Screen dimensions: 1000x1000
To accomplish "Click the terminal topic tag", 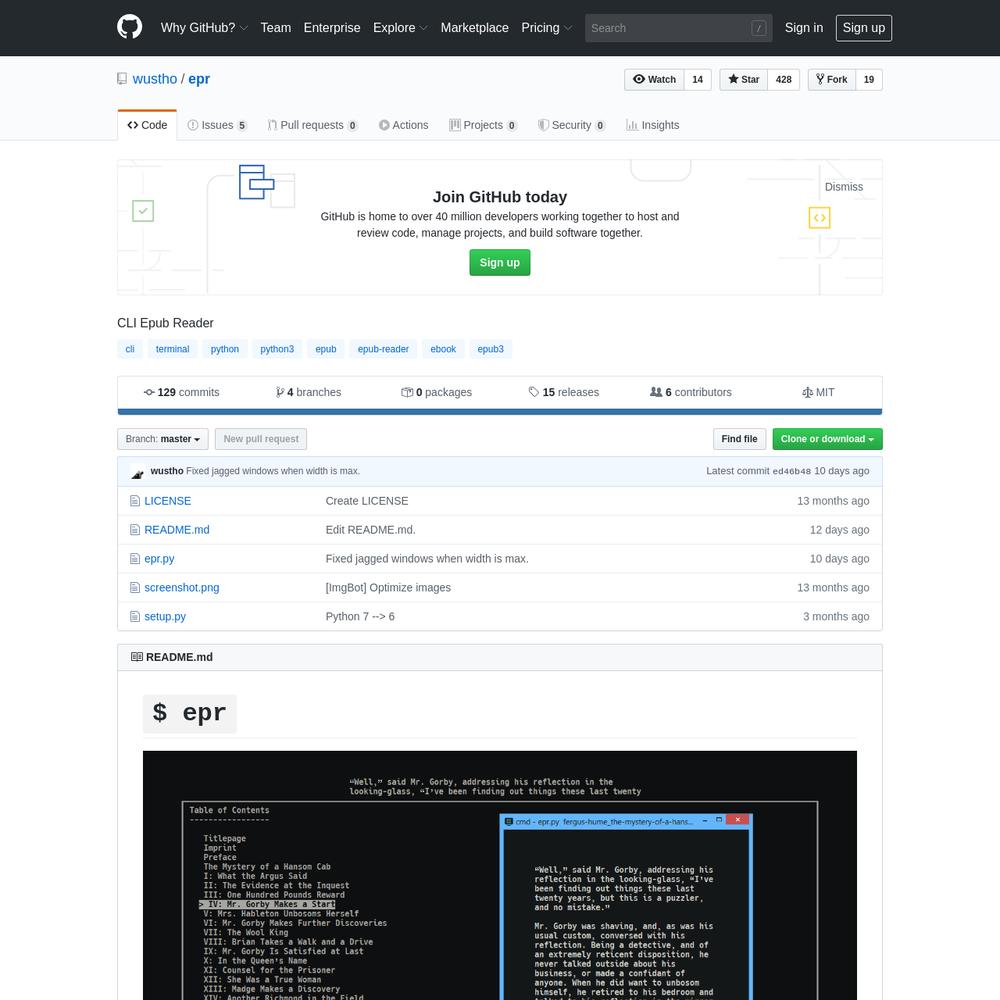I will click(x=172, y=349).
